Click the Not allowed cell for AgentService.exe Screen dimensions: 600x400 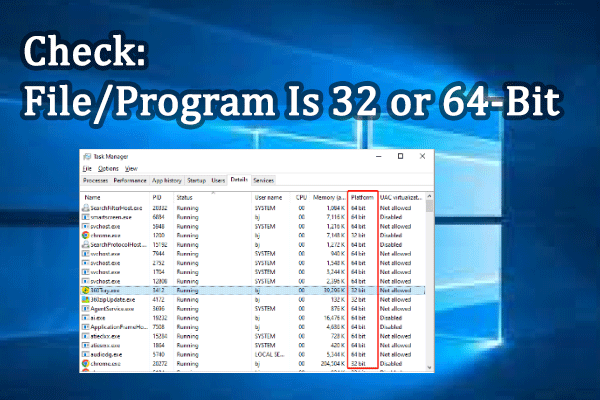[x=395, y=309]
